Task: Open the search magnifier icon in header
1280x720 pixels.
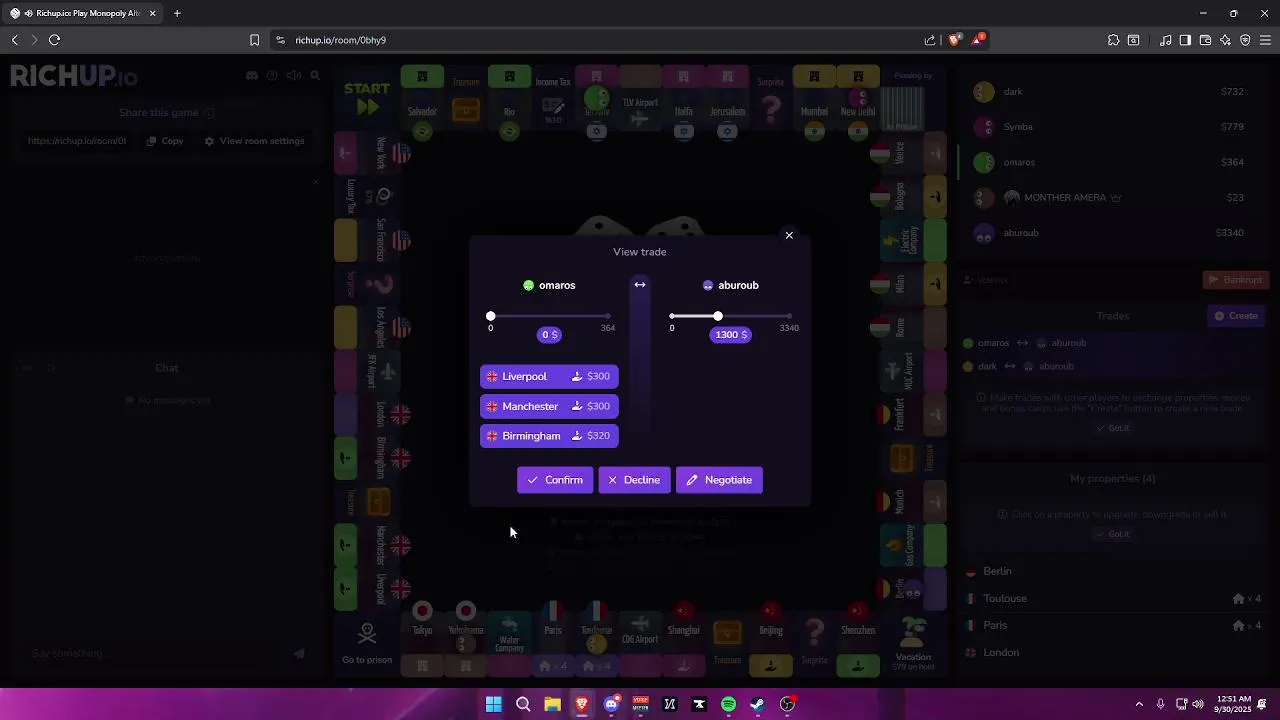Action: point(315,75)
